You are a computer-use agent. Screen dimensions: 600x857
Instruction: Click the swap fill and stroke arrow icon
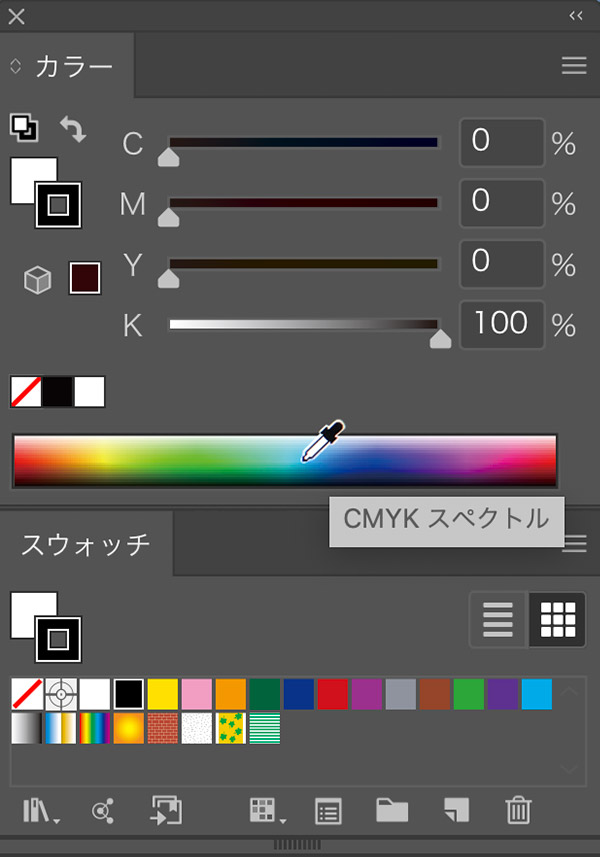pos(73,128)
